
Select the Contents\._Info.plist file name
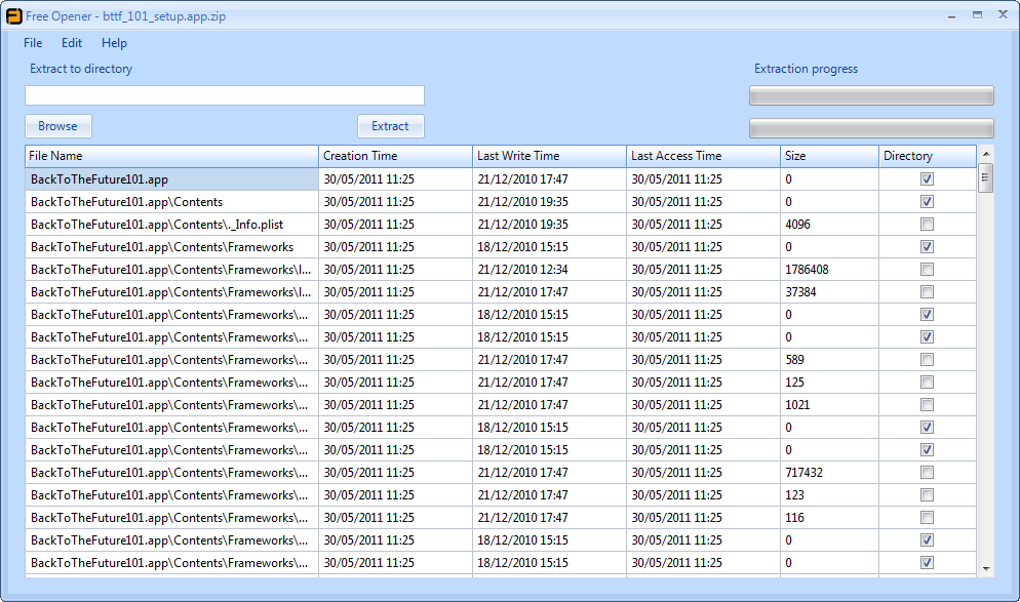157,225
